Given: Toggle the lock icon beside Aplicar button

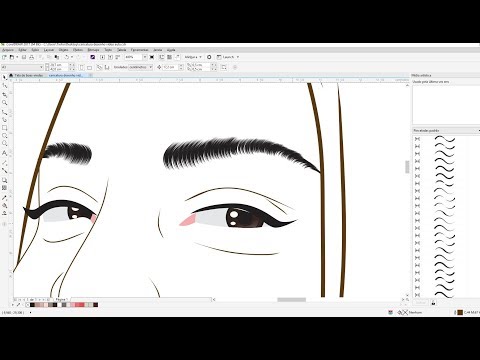Looking at the screenshot, I should 433,303.
